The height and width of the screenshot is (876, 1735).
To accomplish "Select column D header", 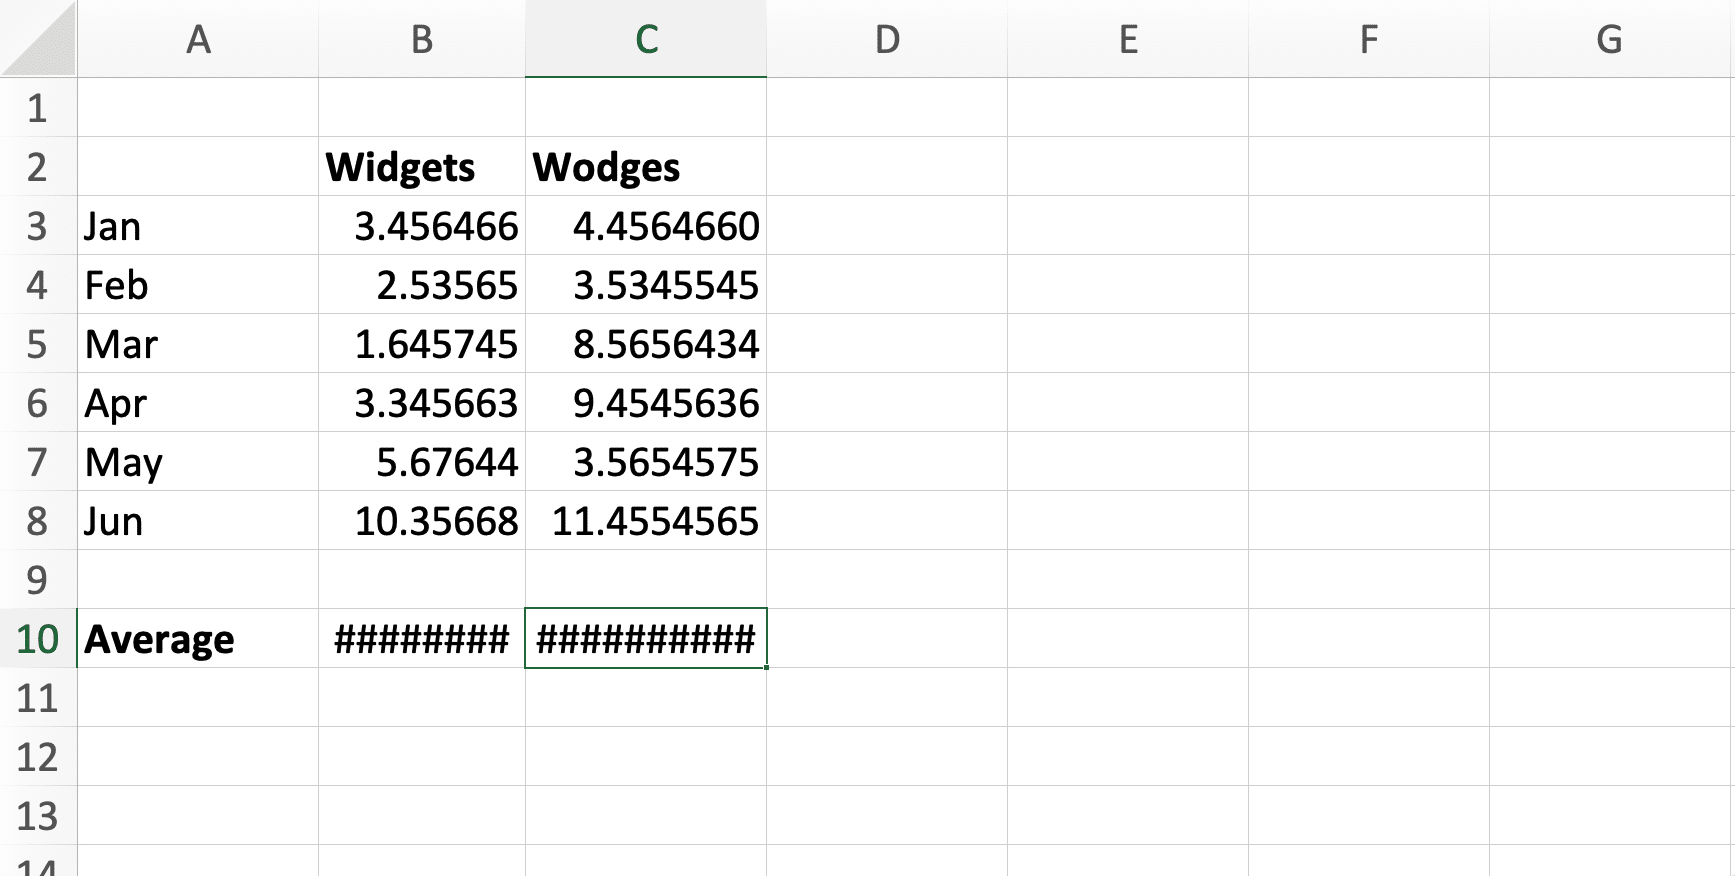I will pos(887,38).
